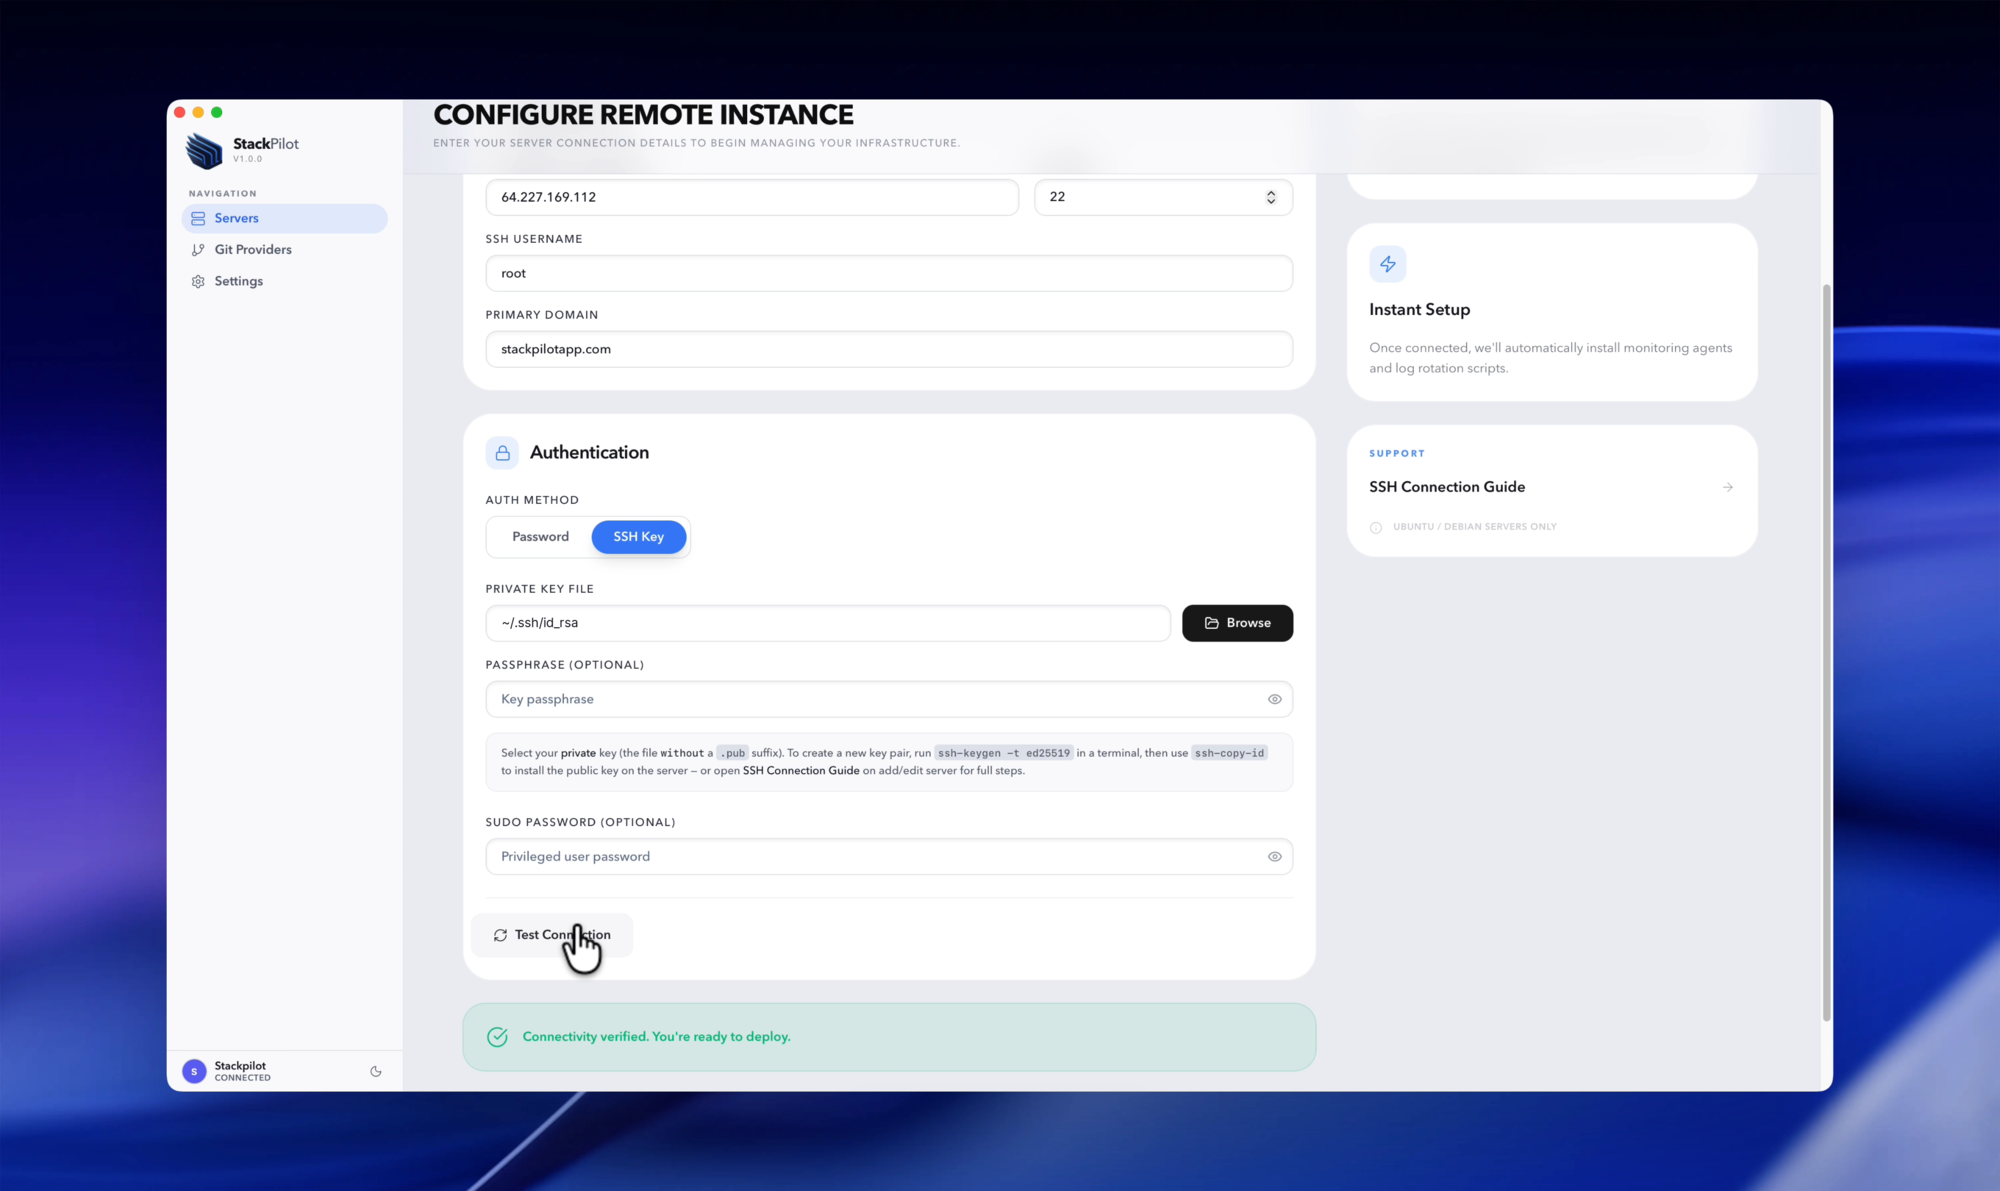The image size is (2000, 1191).
Task: Open the SSH Connection Guide support card
Action: pos(1552,491)
